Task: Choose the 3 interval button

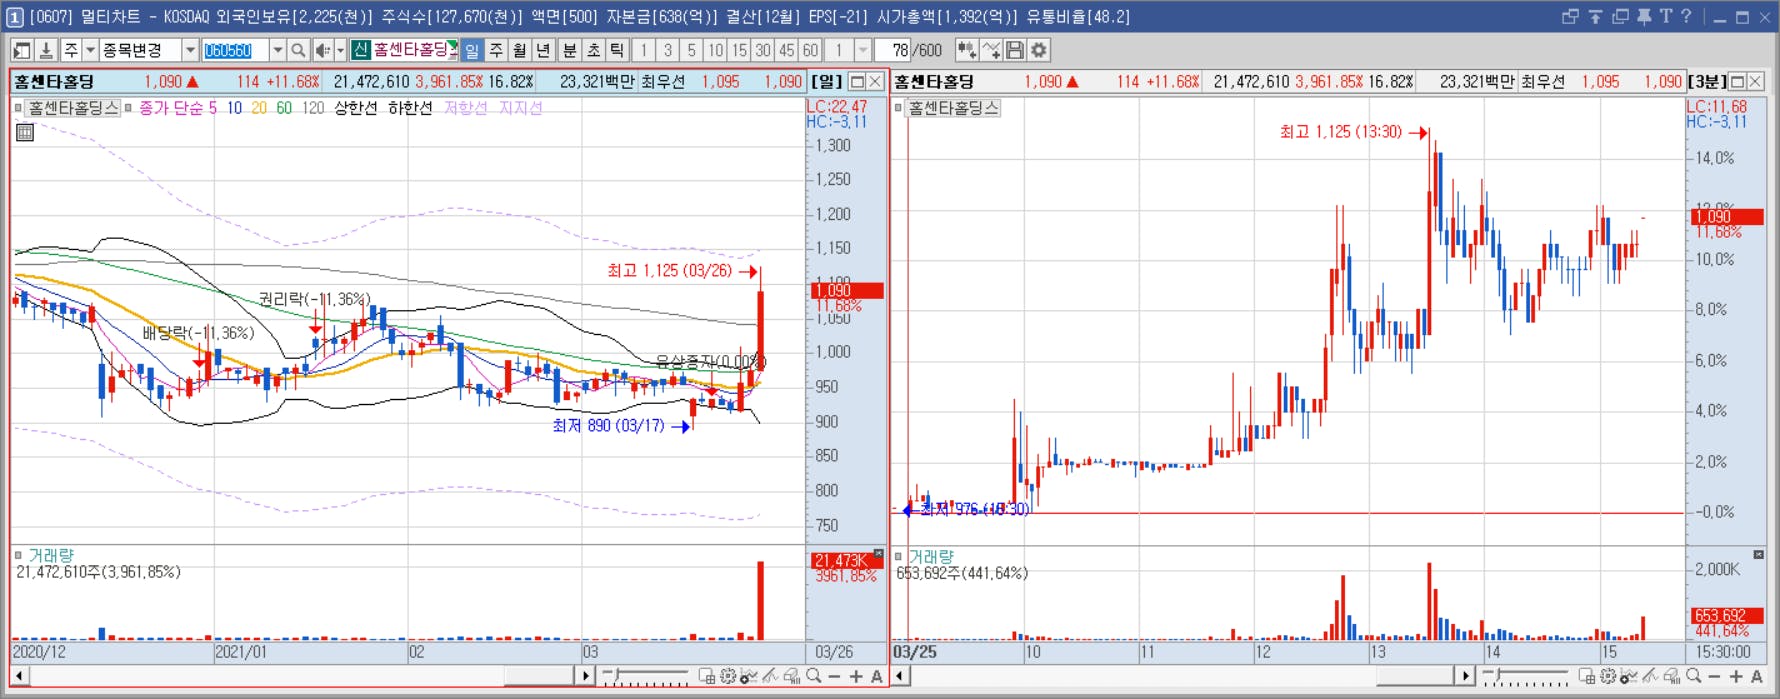Action: click(x=668, y=50)
